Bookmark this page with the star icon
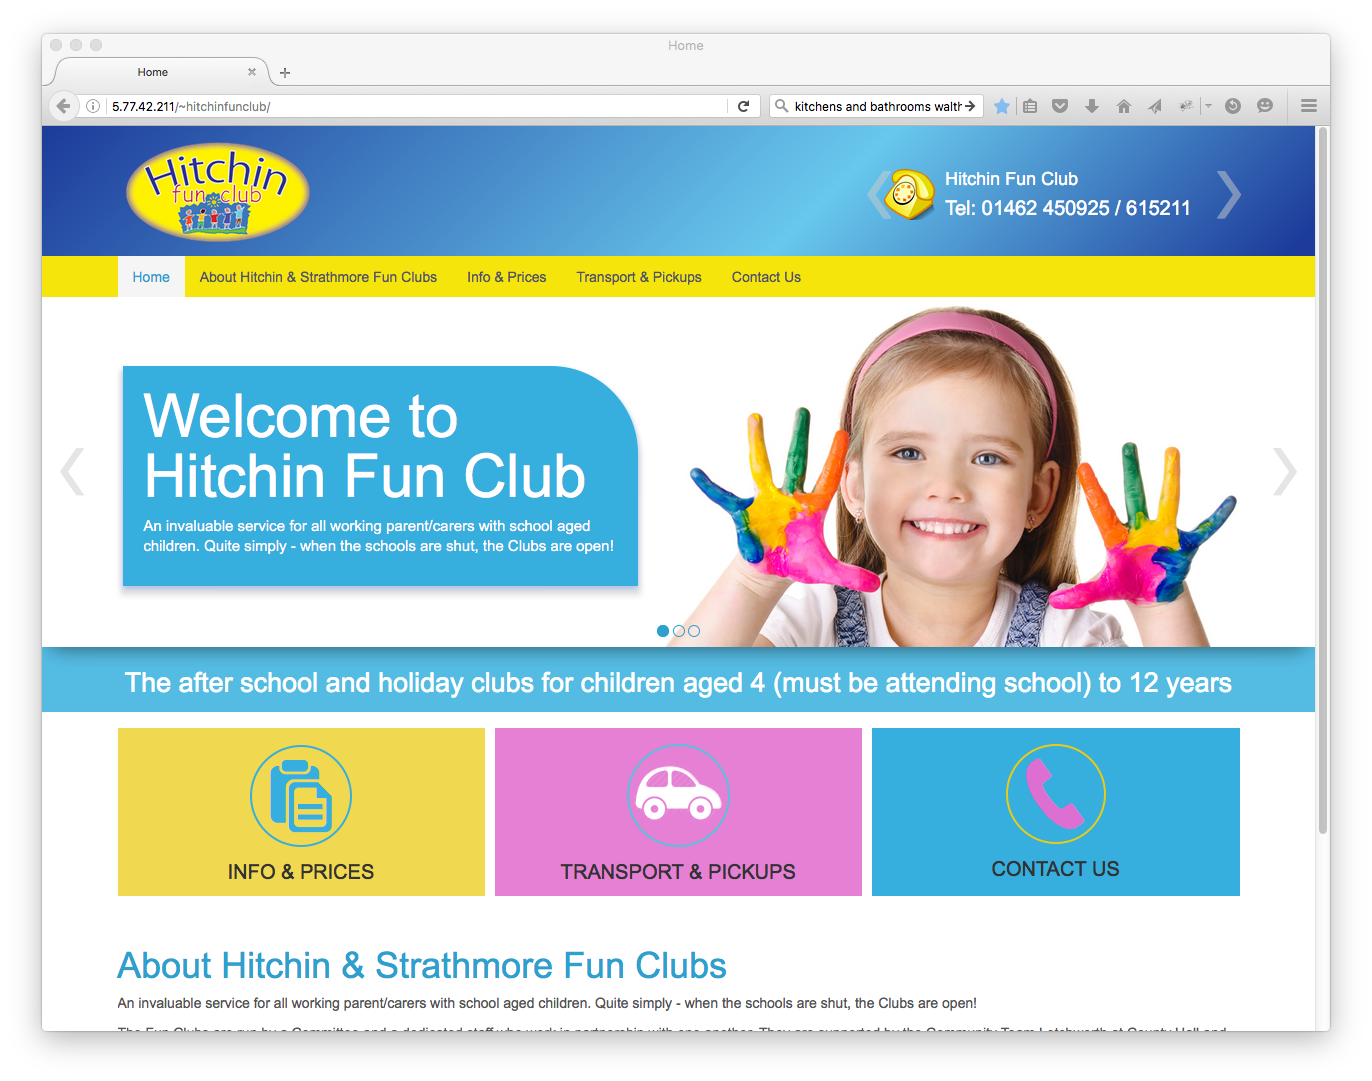The image size is (1372, 1081). (1001, 106)
